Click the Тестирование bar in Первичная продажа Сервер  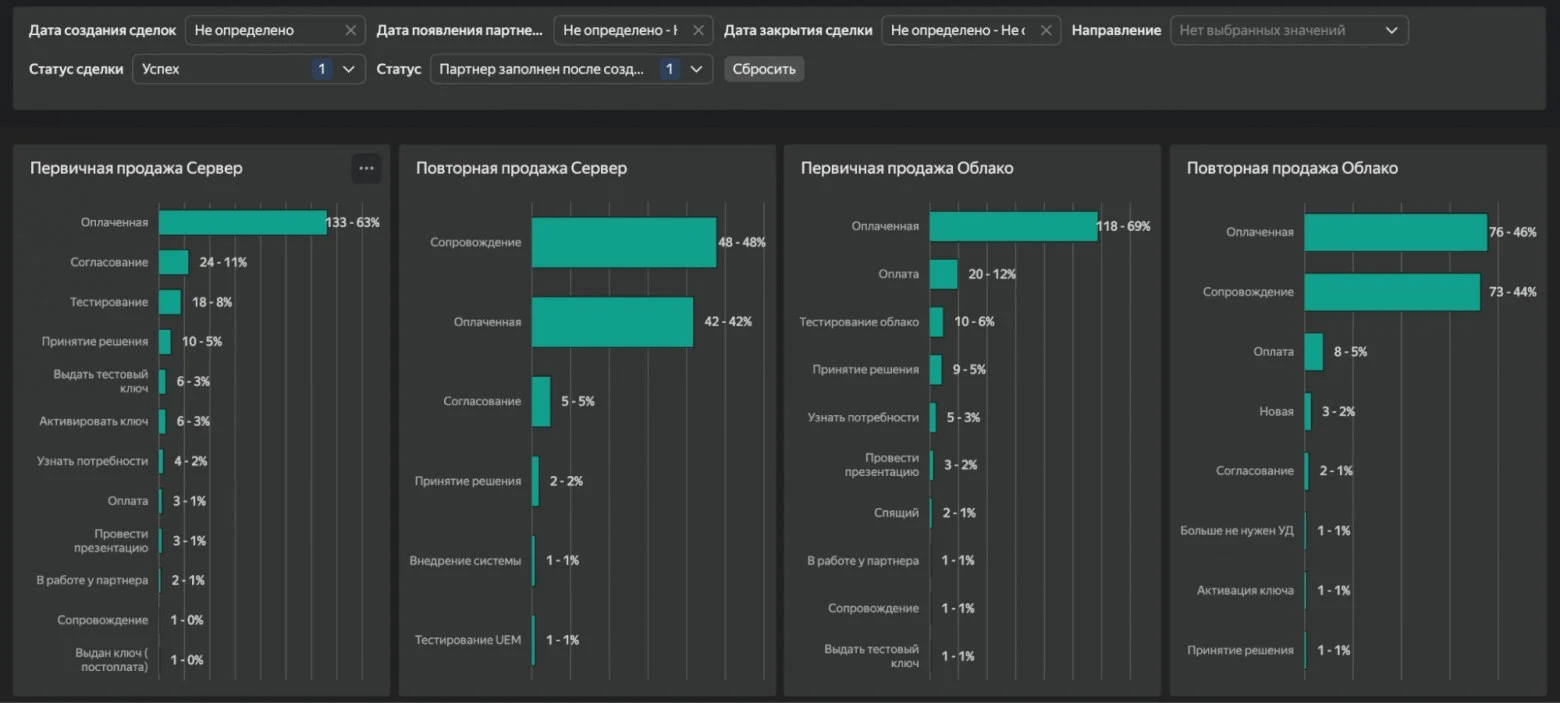[x=170, y=302]
